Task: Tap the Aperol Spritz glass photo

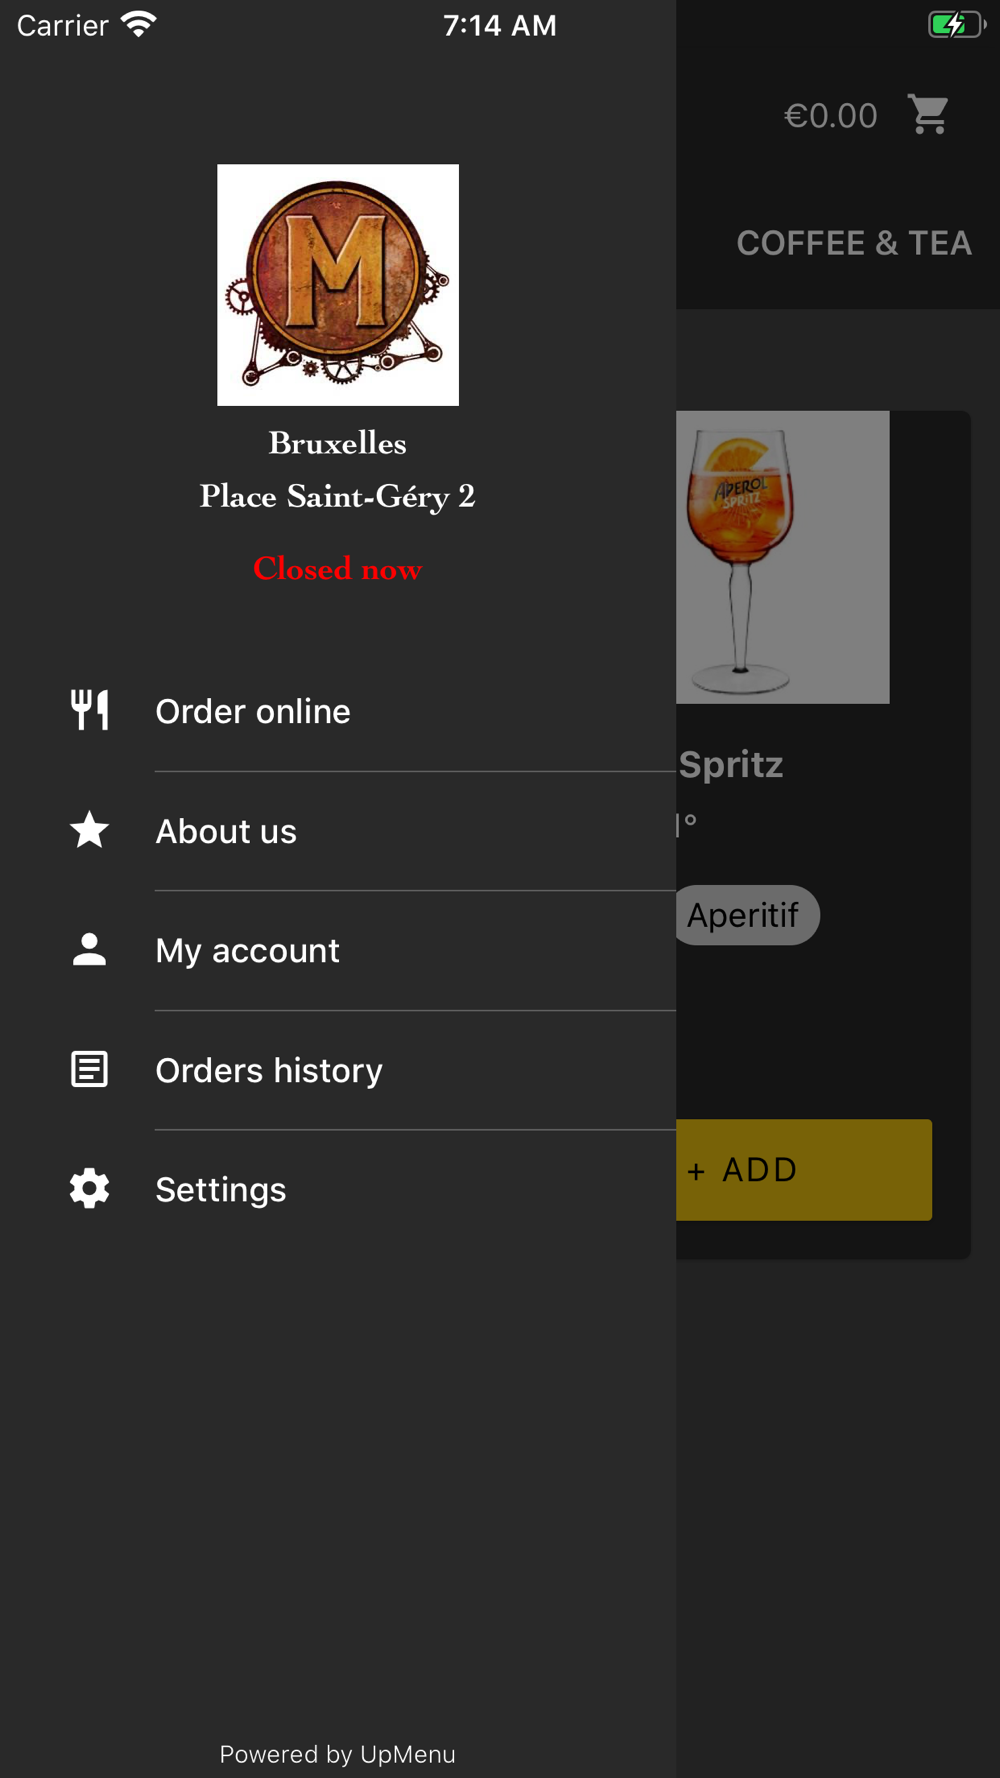Action: [782, 557]
